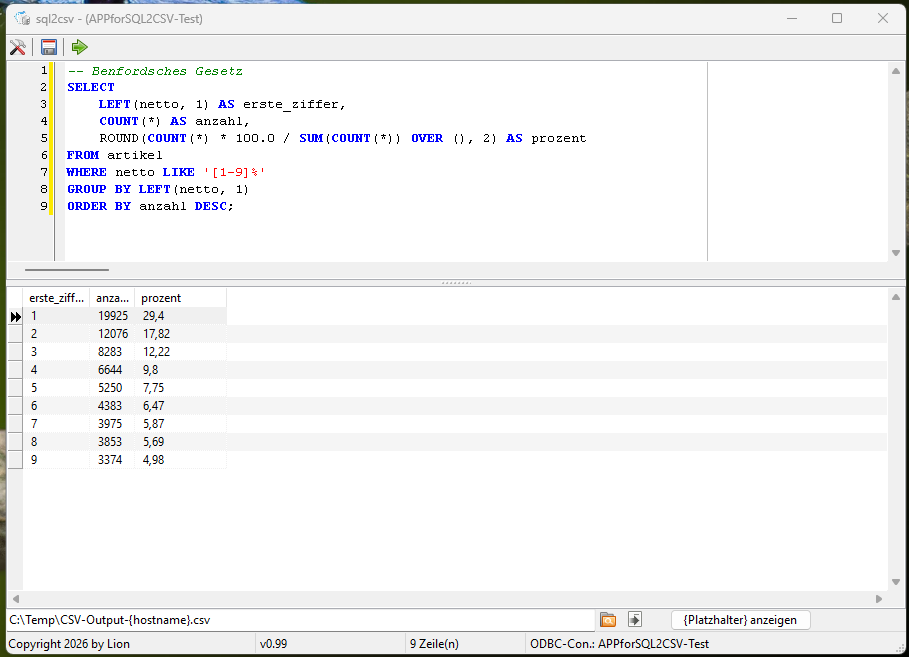This screenshot has height=657, width=909.
Task: Click the "v0.99" version label
Action: click(273, 644)
